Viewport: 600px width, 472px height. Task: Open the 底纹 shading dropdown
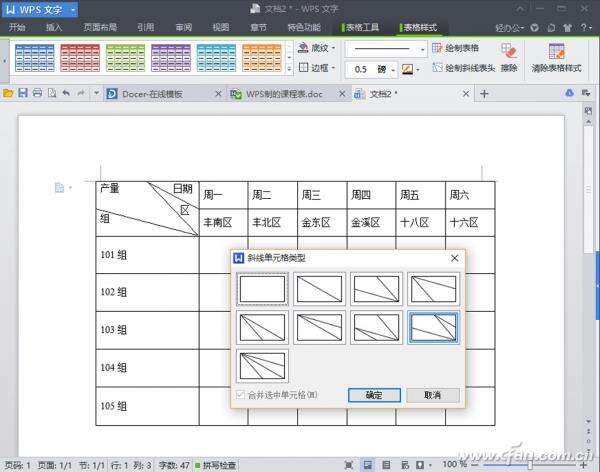[x=316, y=48]
